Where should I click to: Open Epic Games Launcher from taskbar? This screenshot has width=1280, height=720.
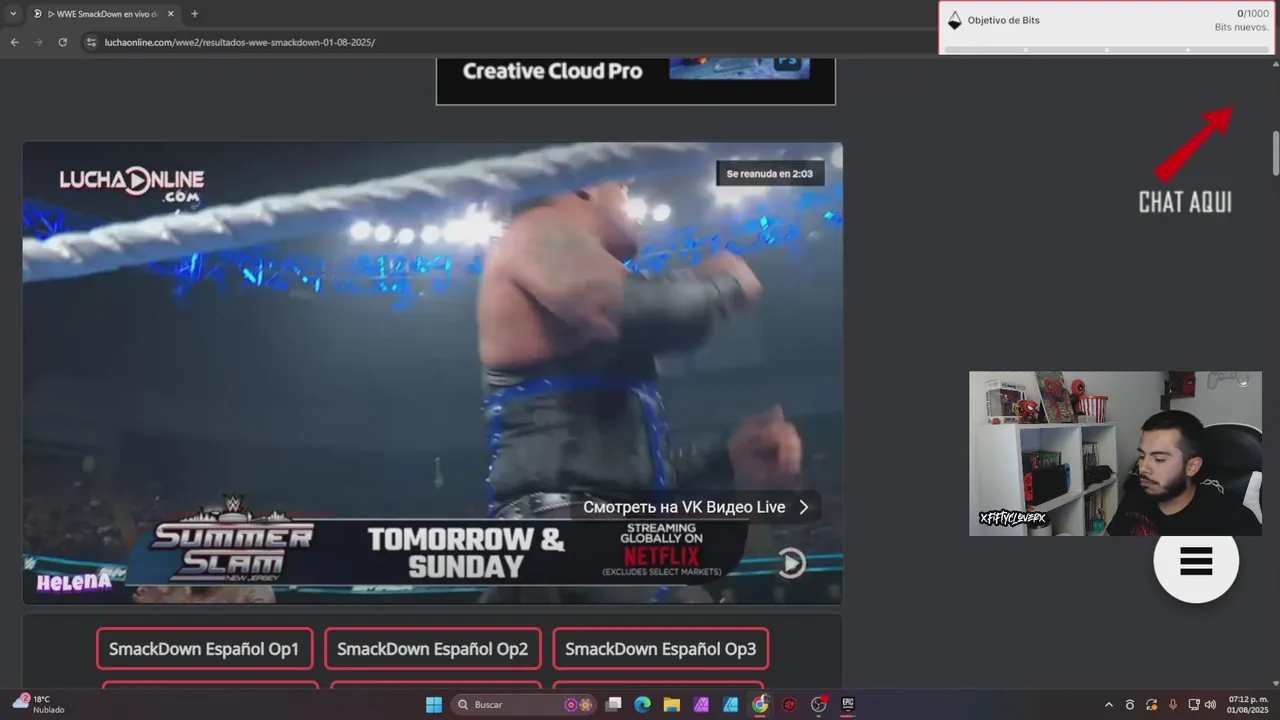point(848,705)
